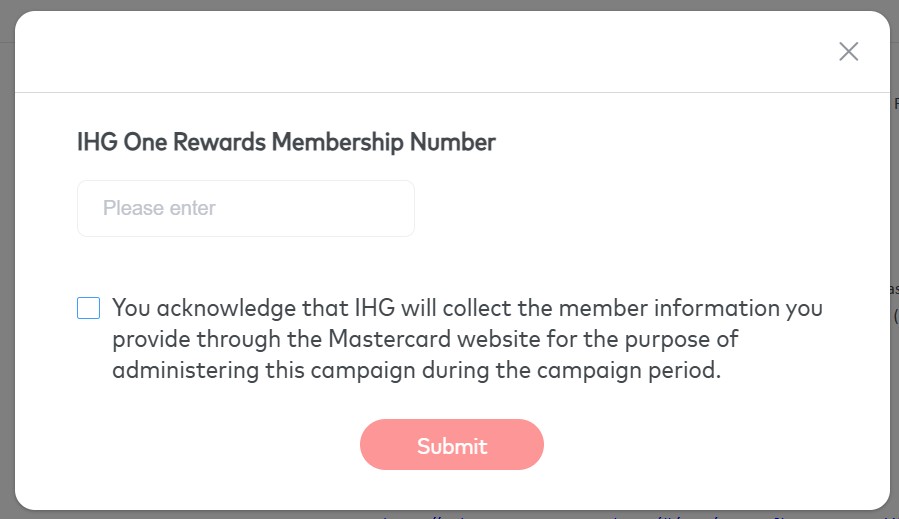Click the 'Please enter' placeholder text
This screenshot has width=899, height=519.
(x=159, y=208)
